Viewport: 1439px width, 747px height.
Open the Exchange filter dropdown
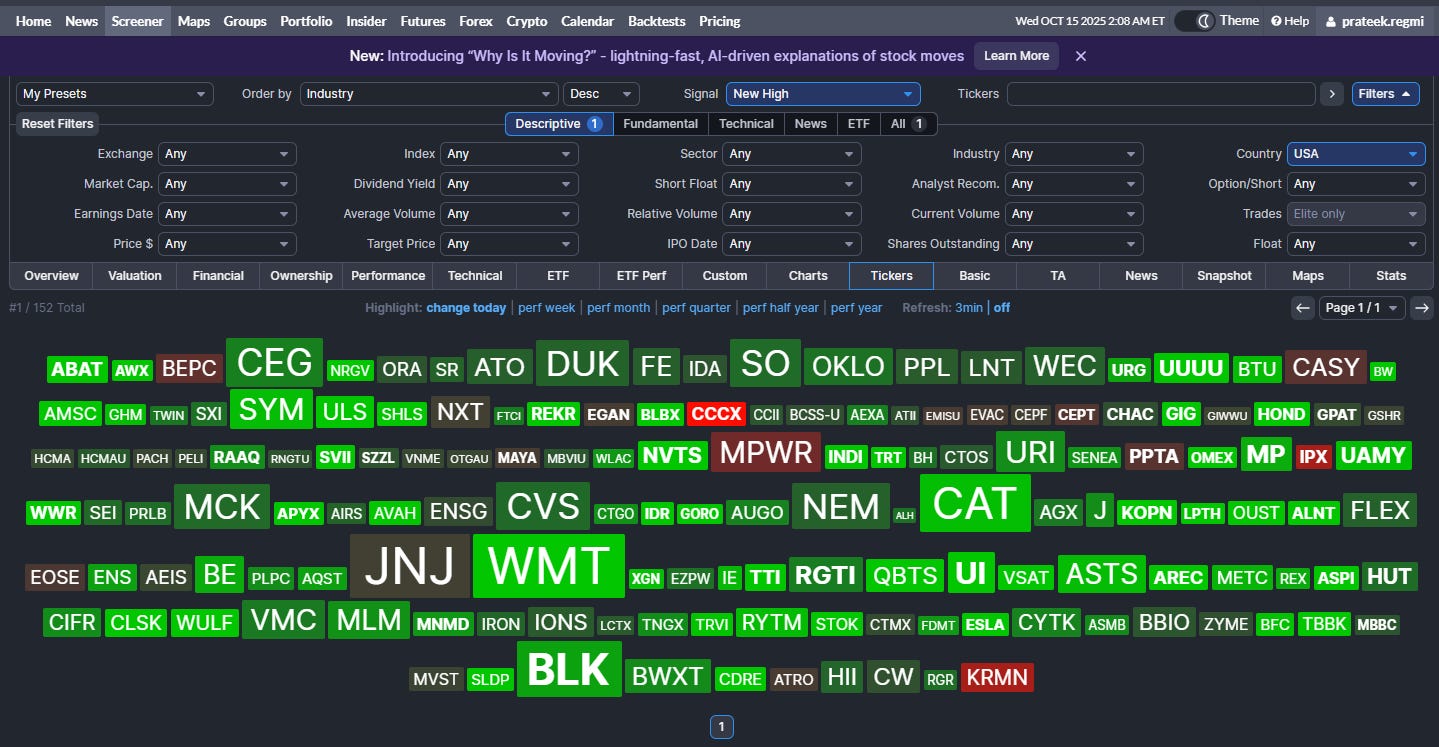pos(227,154)
